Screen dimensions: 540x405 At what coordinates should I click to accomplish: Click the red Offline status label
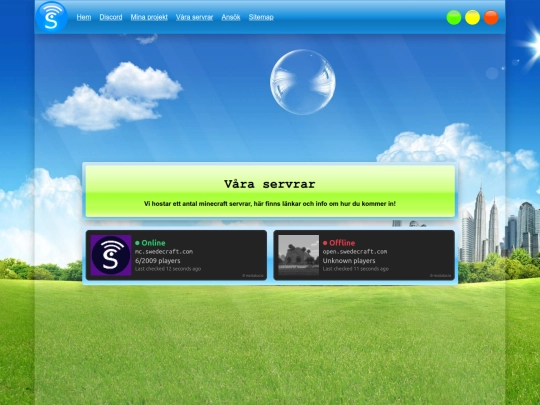tap(339, 243)
